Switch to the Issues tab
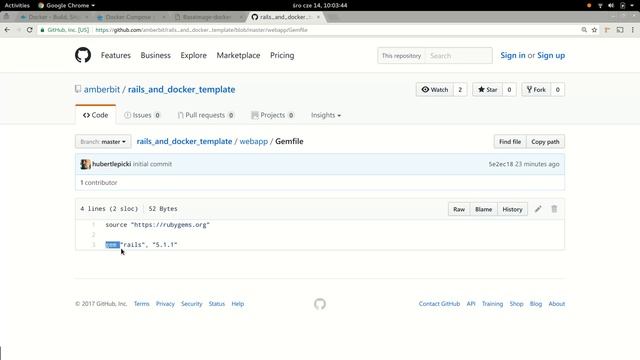Viewport: 640px width, 360px height. (x=142, y=115)
